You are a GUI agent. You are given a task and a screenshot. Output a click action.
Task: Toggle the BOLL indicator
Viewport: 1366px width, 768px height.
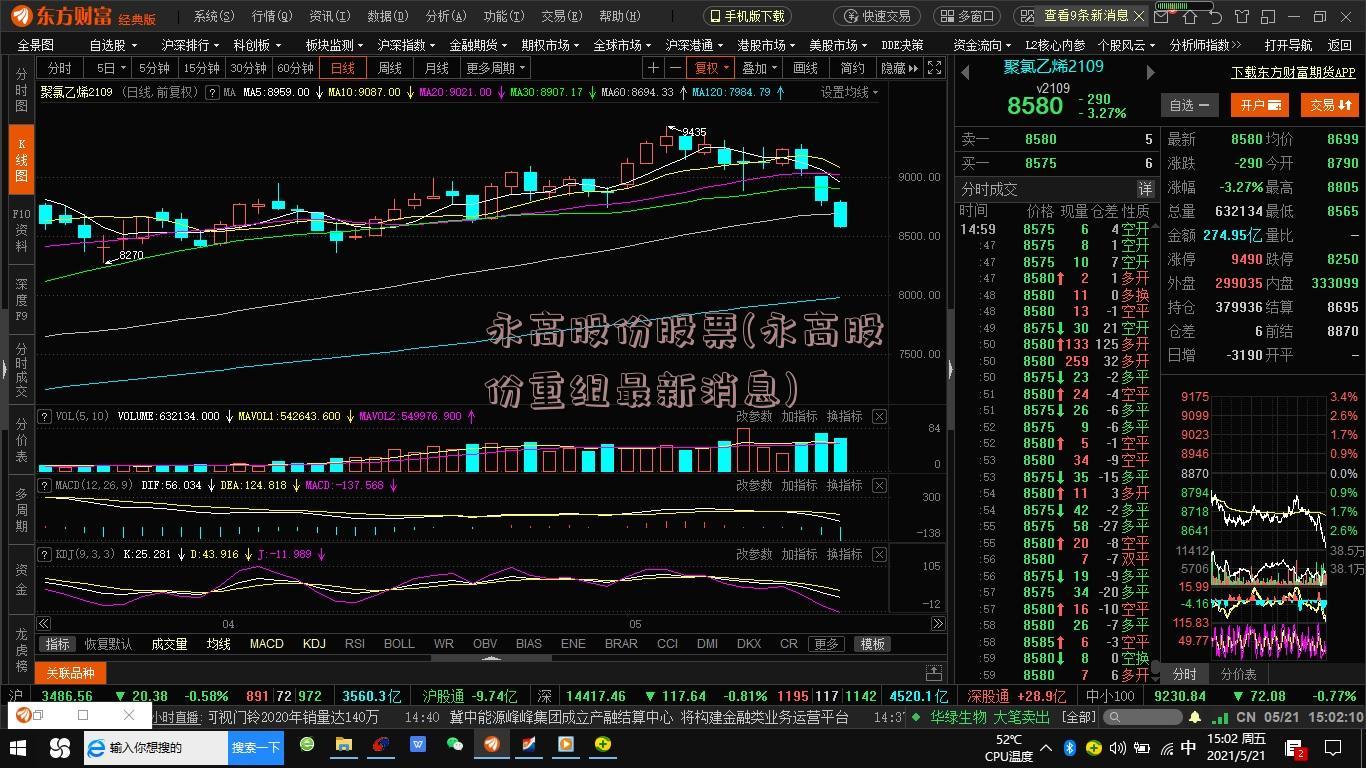point(399,644)
